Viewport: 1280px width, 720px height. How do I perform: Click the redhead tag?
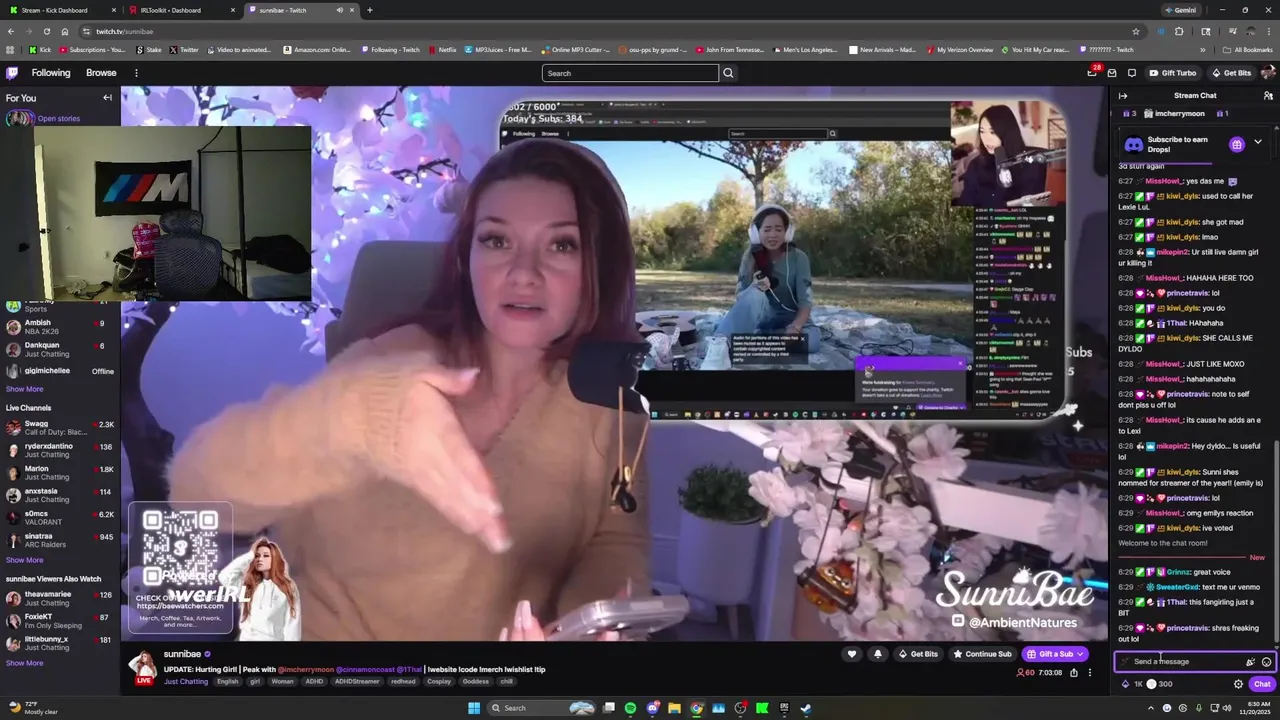click(403, 682)
